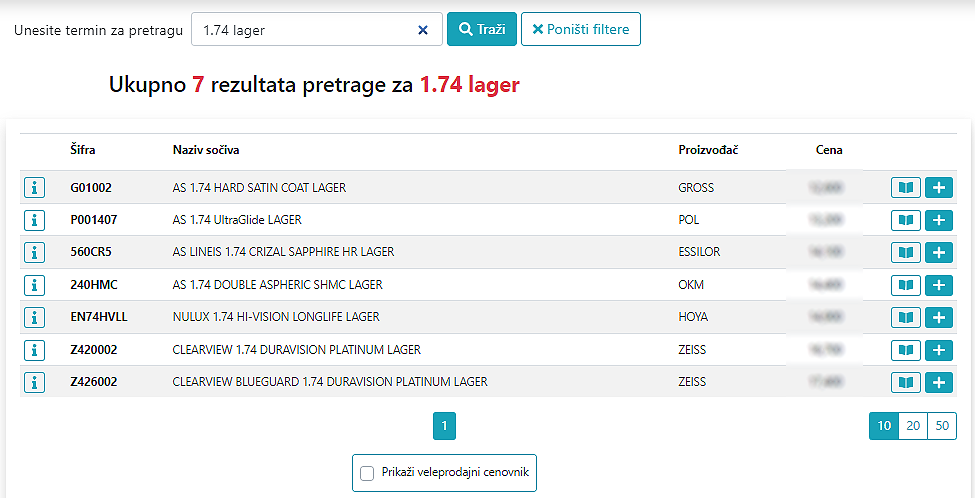Switch page size to 50 results

941,426
